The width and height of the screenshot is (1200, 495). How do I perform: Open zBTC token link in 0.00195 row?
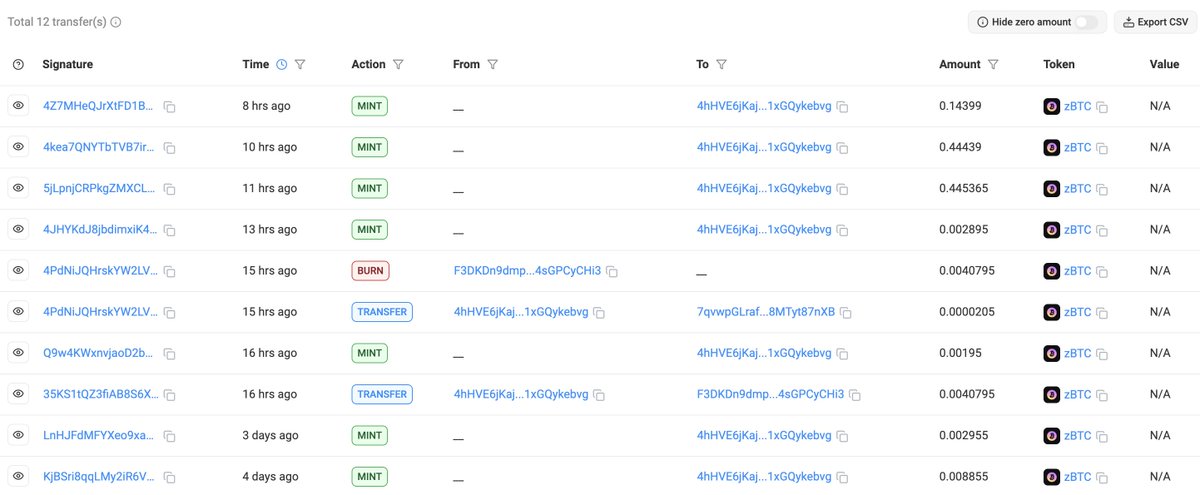[1078, 353]
